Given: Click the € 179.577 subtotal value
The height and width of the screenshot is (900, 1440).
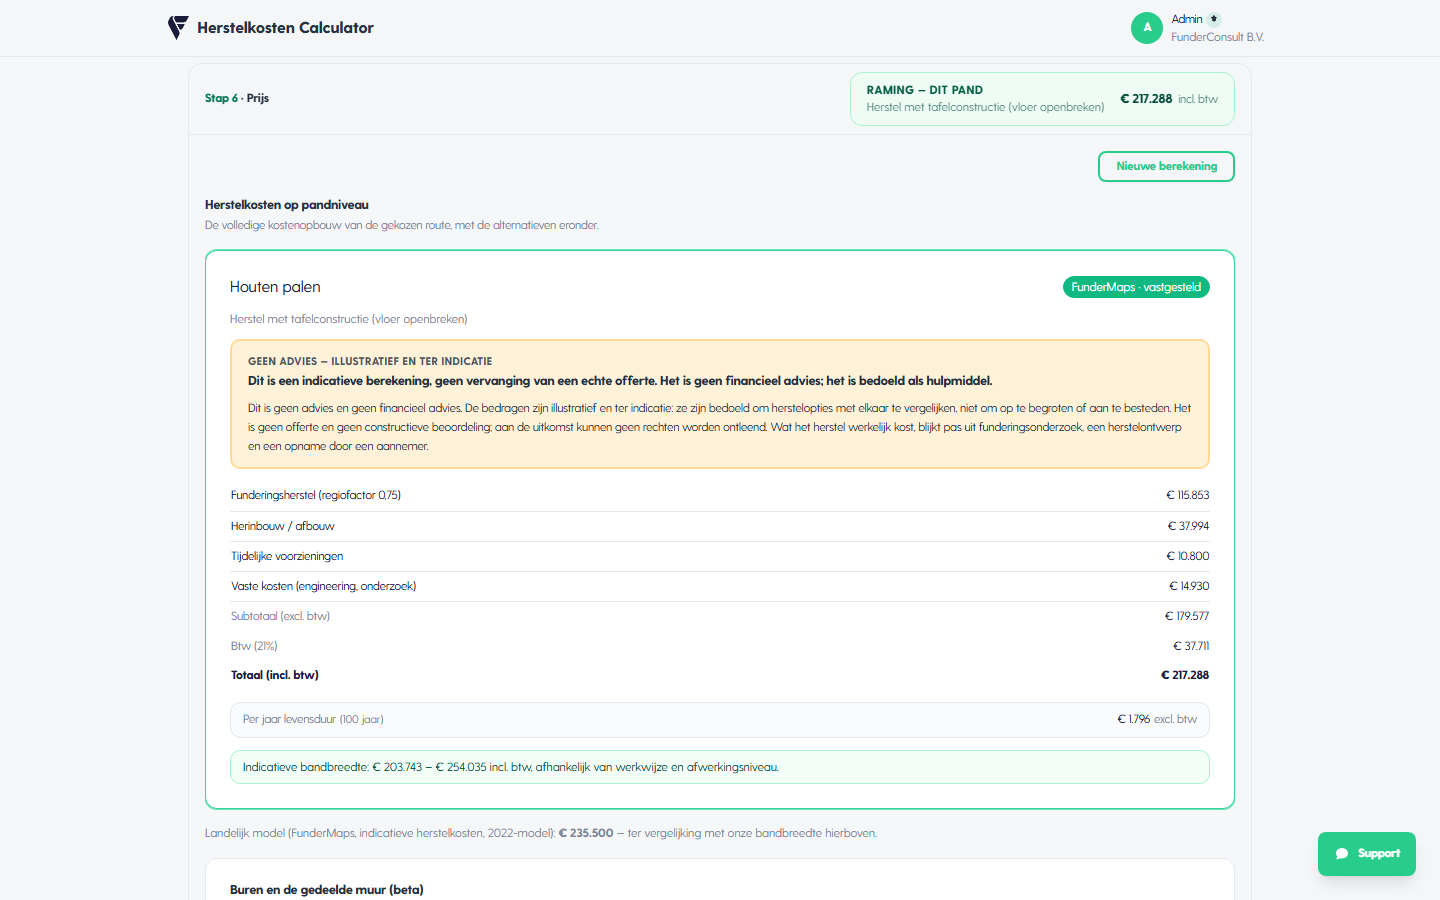Looking at the screenshot, I should pyautogui.click(x=1187, y=616).
